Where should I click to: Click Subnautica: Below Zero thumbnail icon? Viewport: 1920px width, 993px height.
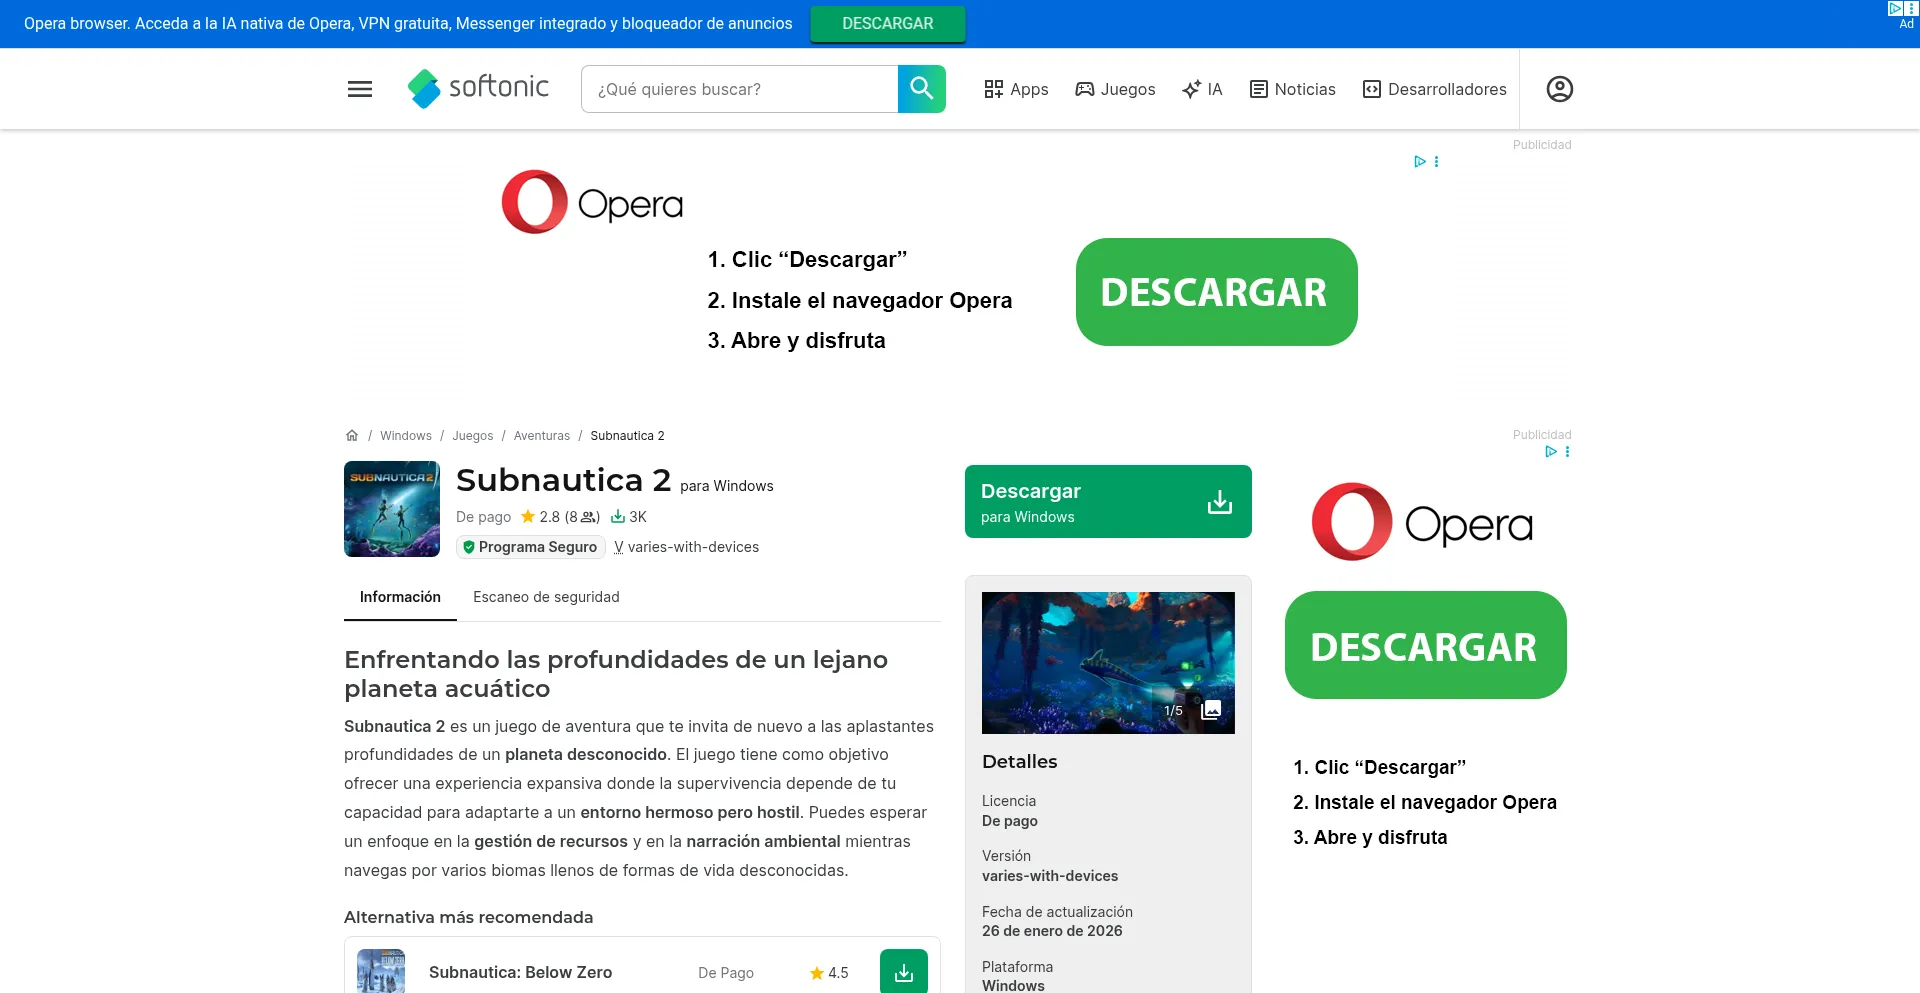pos(381,971)
